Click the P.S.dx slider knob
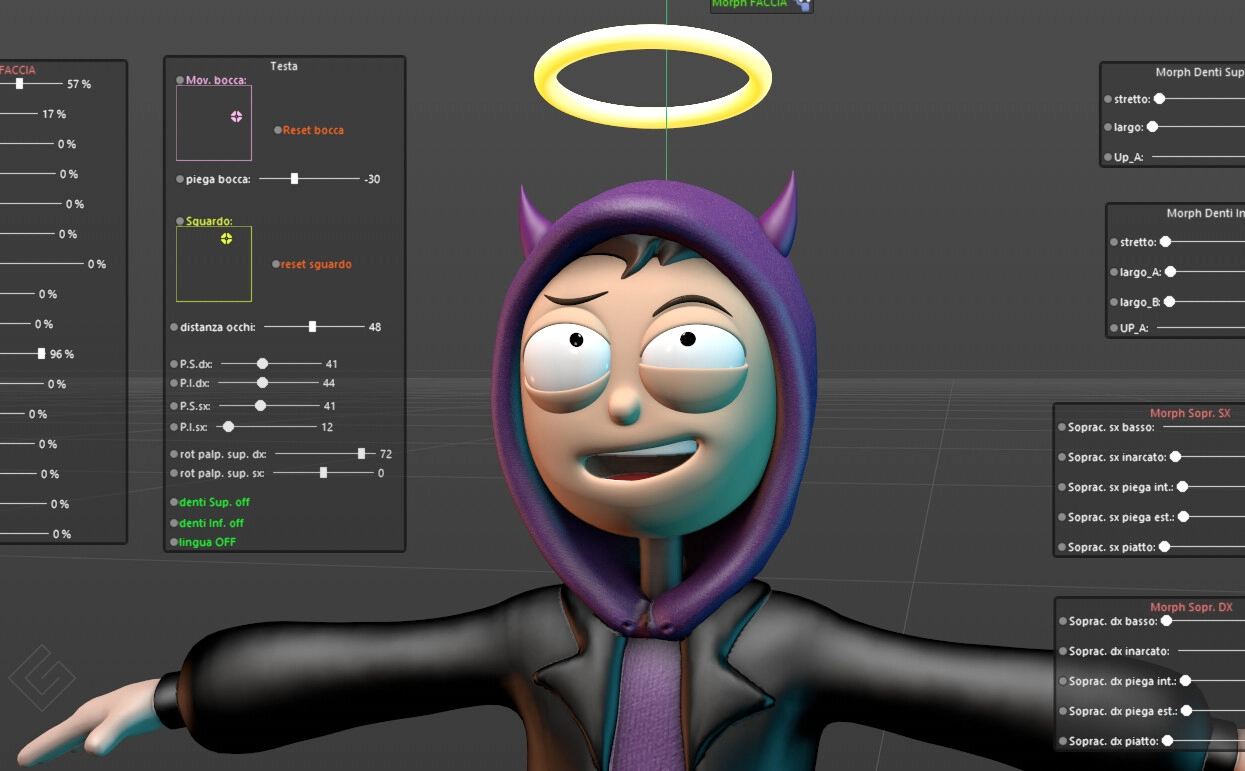 (x=262, y=364)
